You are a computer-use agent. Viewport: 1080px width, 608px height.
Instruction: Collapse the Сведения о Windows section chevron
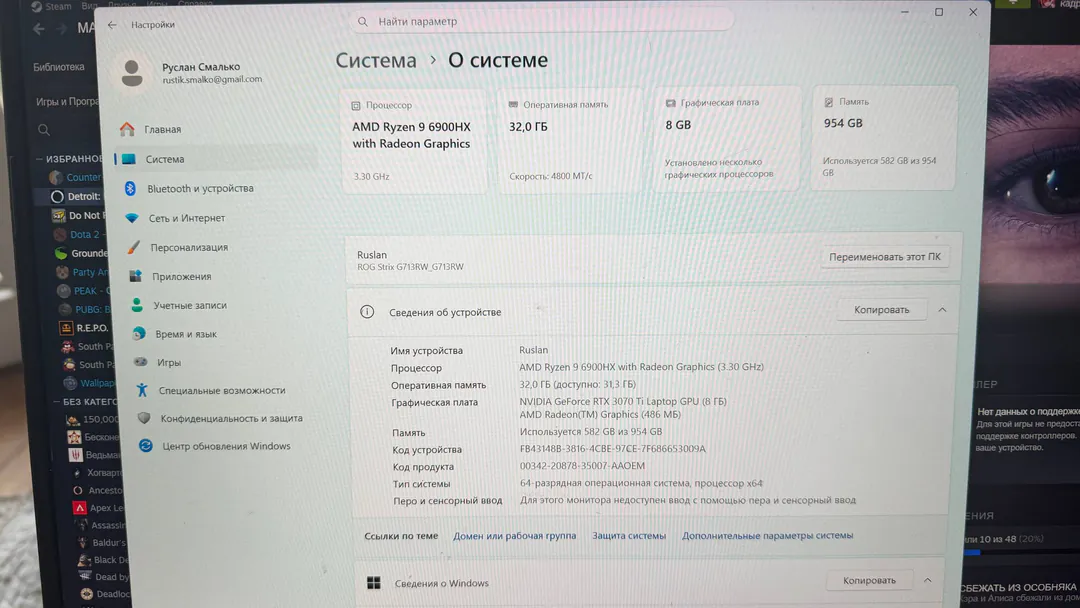[928, 580]
